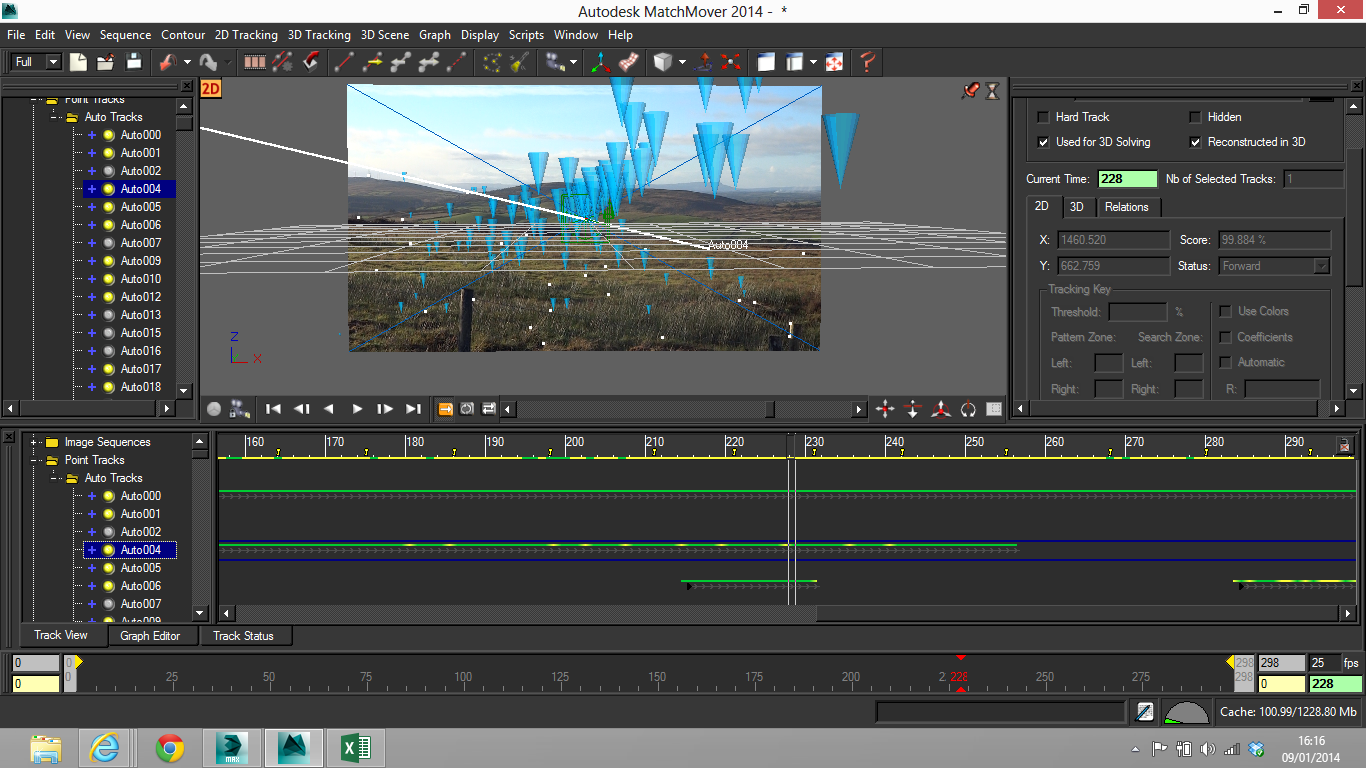
Task: Click the hourglass icon in viewport corner
Action: tap(992, 91)
